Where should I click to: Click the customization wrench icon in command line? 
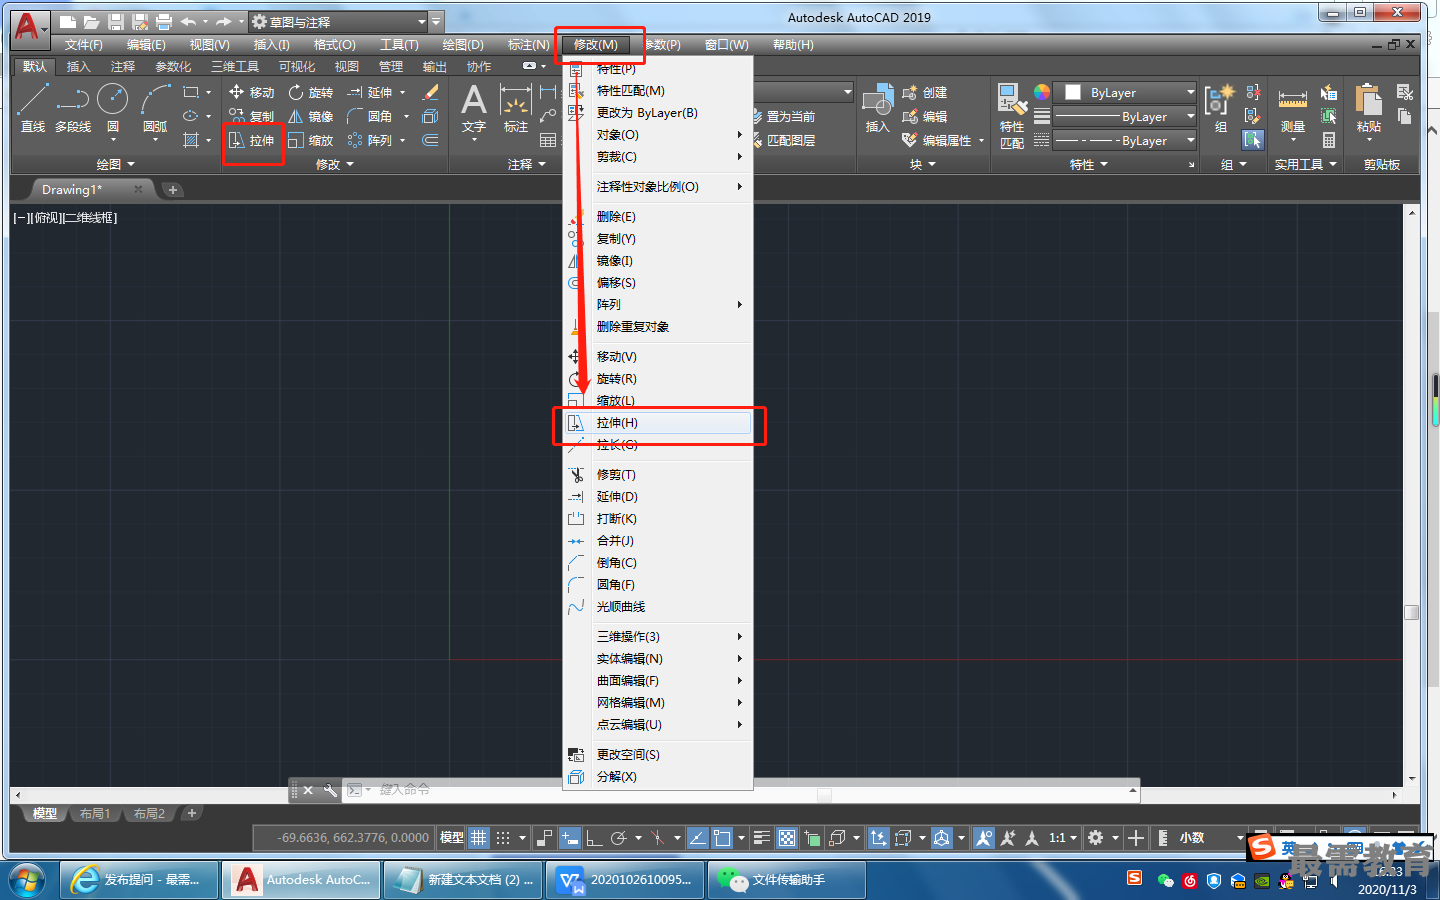click(x=330, y=790)
